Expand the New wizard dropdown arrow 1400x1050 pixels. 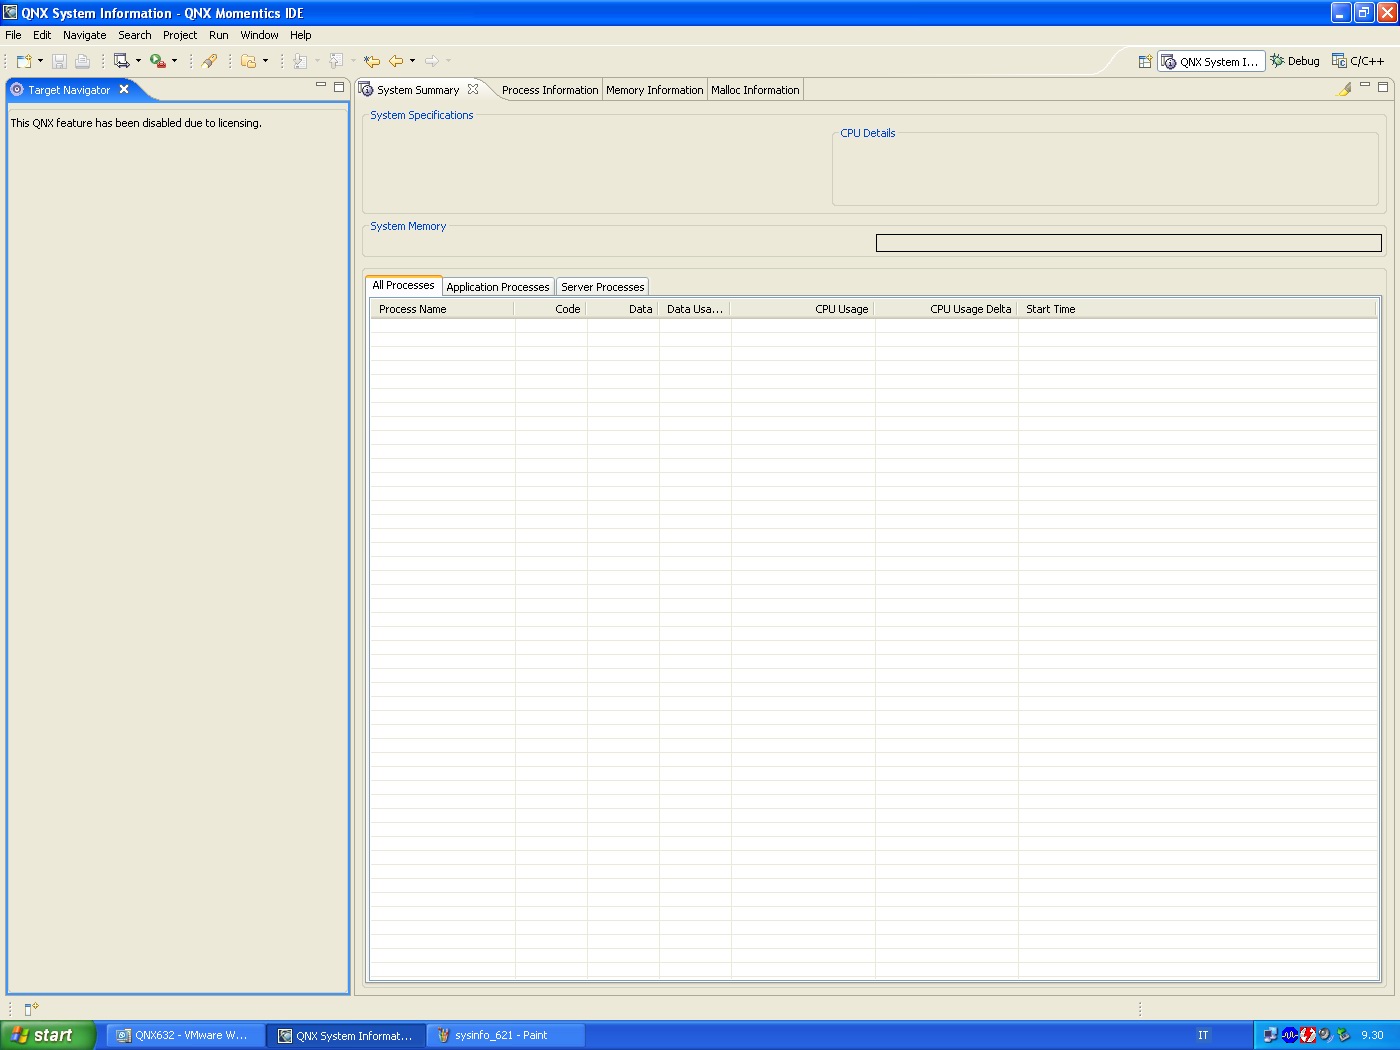[x=40, y=61]
